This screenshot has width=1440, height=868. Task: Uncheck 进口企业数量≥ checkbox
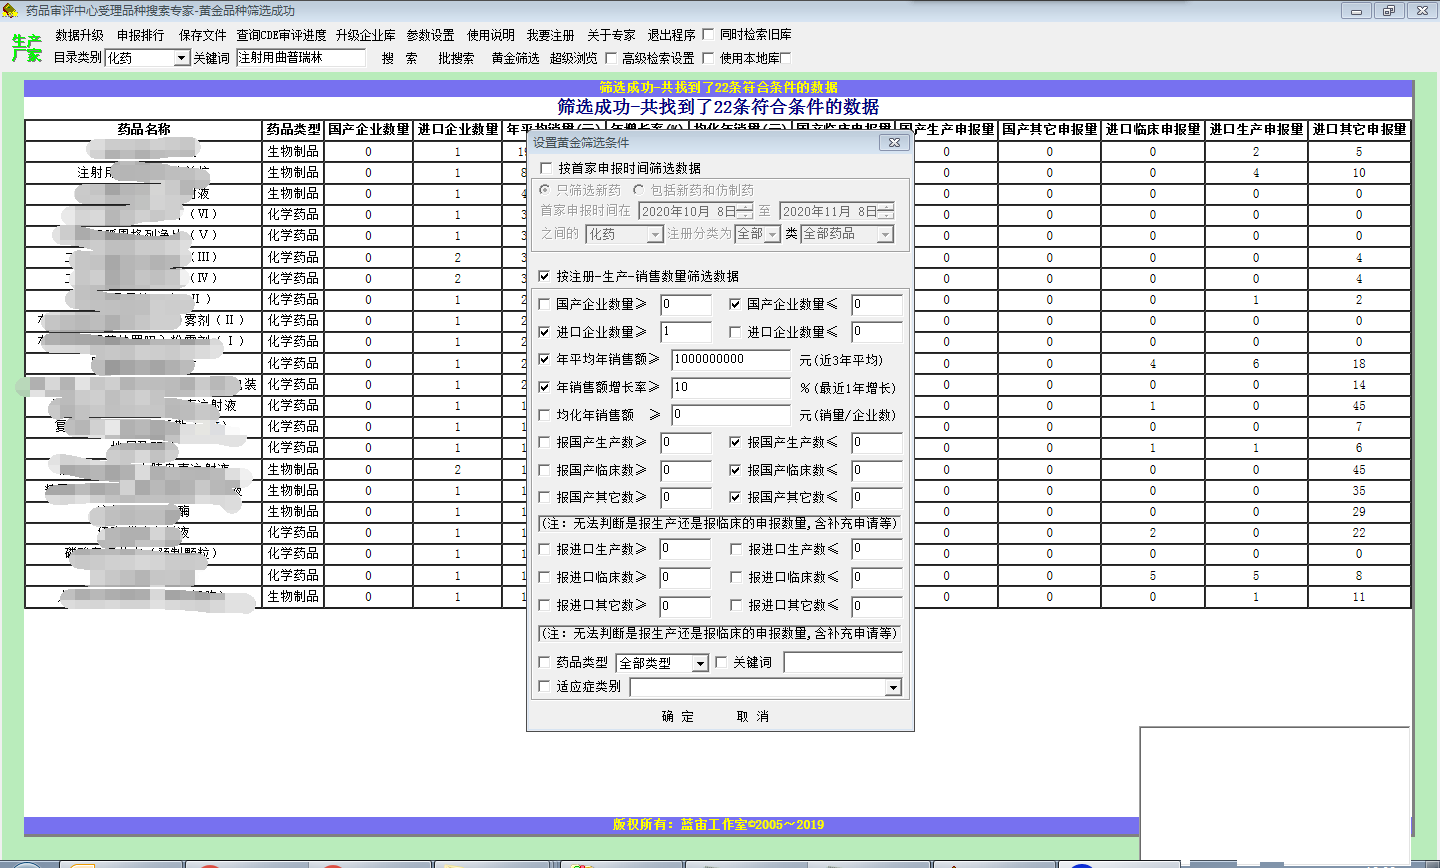[545, 332]
